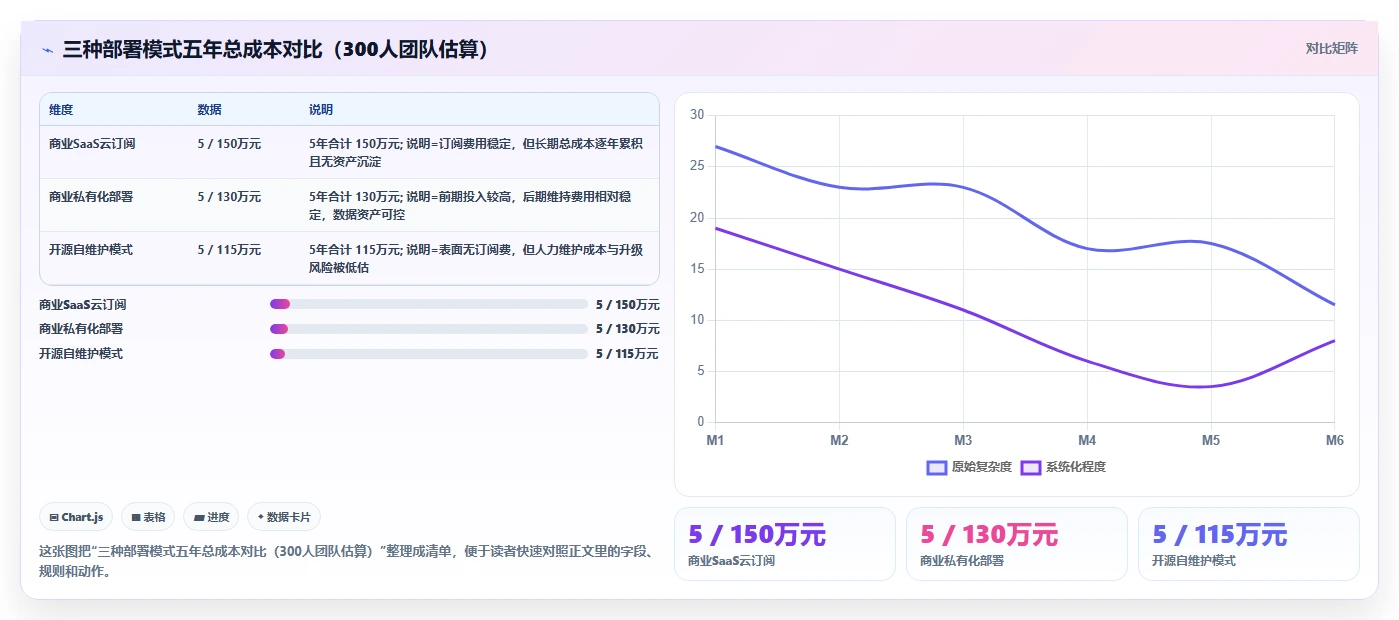Click the 5 / 115万元 table cell

229,250
